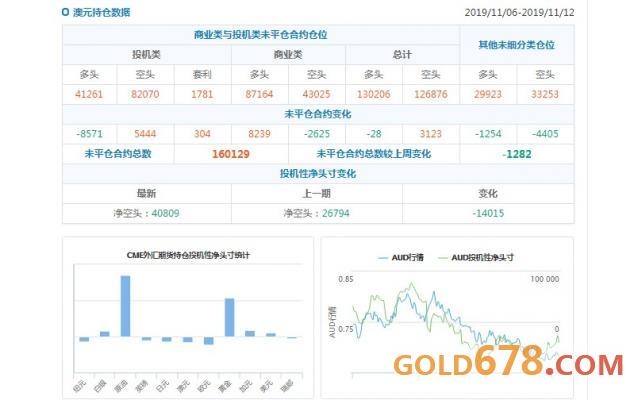The image size is (640, 400).
Task: Select the change value -1254
Action: [x=488, y=134]
